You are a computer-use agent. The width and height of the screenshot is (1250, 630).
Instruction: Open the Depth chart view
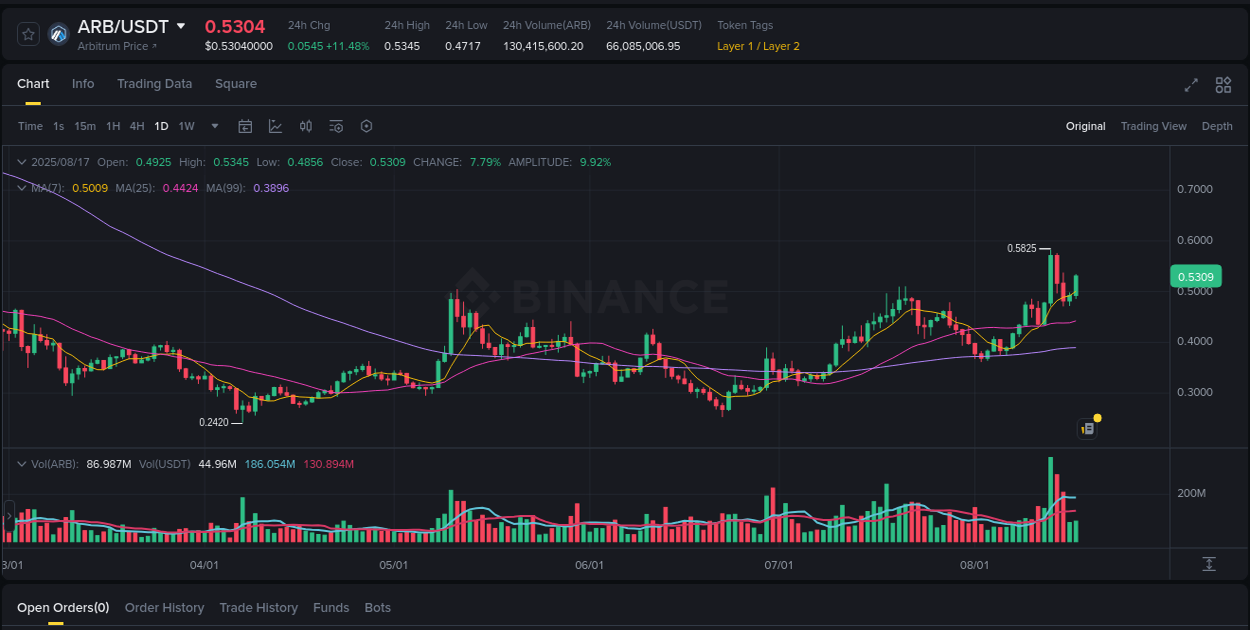click(1217, 126)
